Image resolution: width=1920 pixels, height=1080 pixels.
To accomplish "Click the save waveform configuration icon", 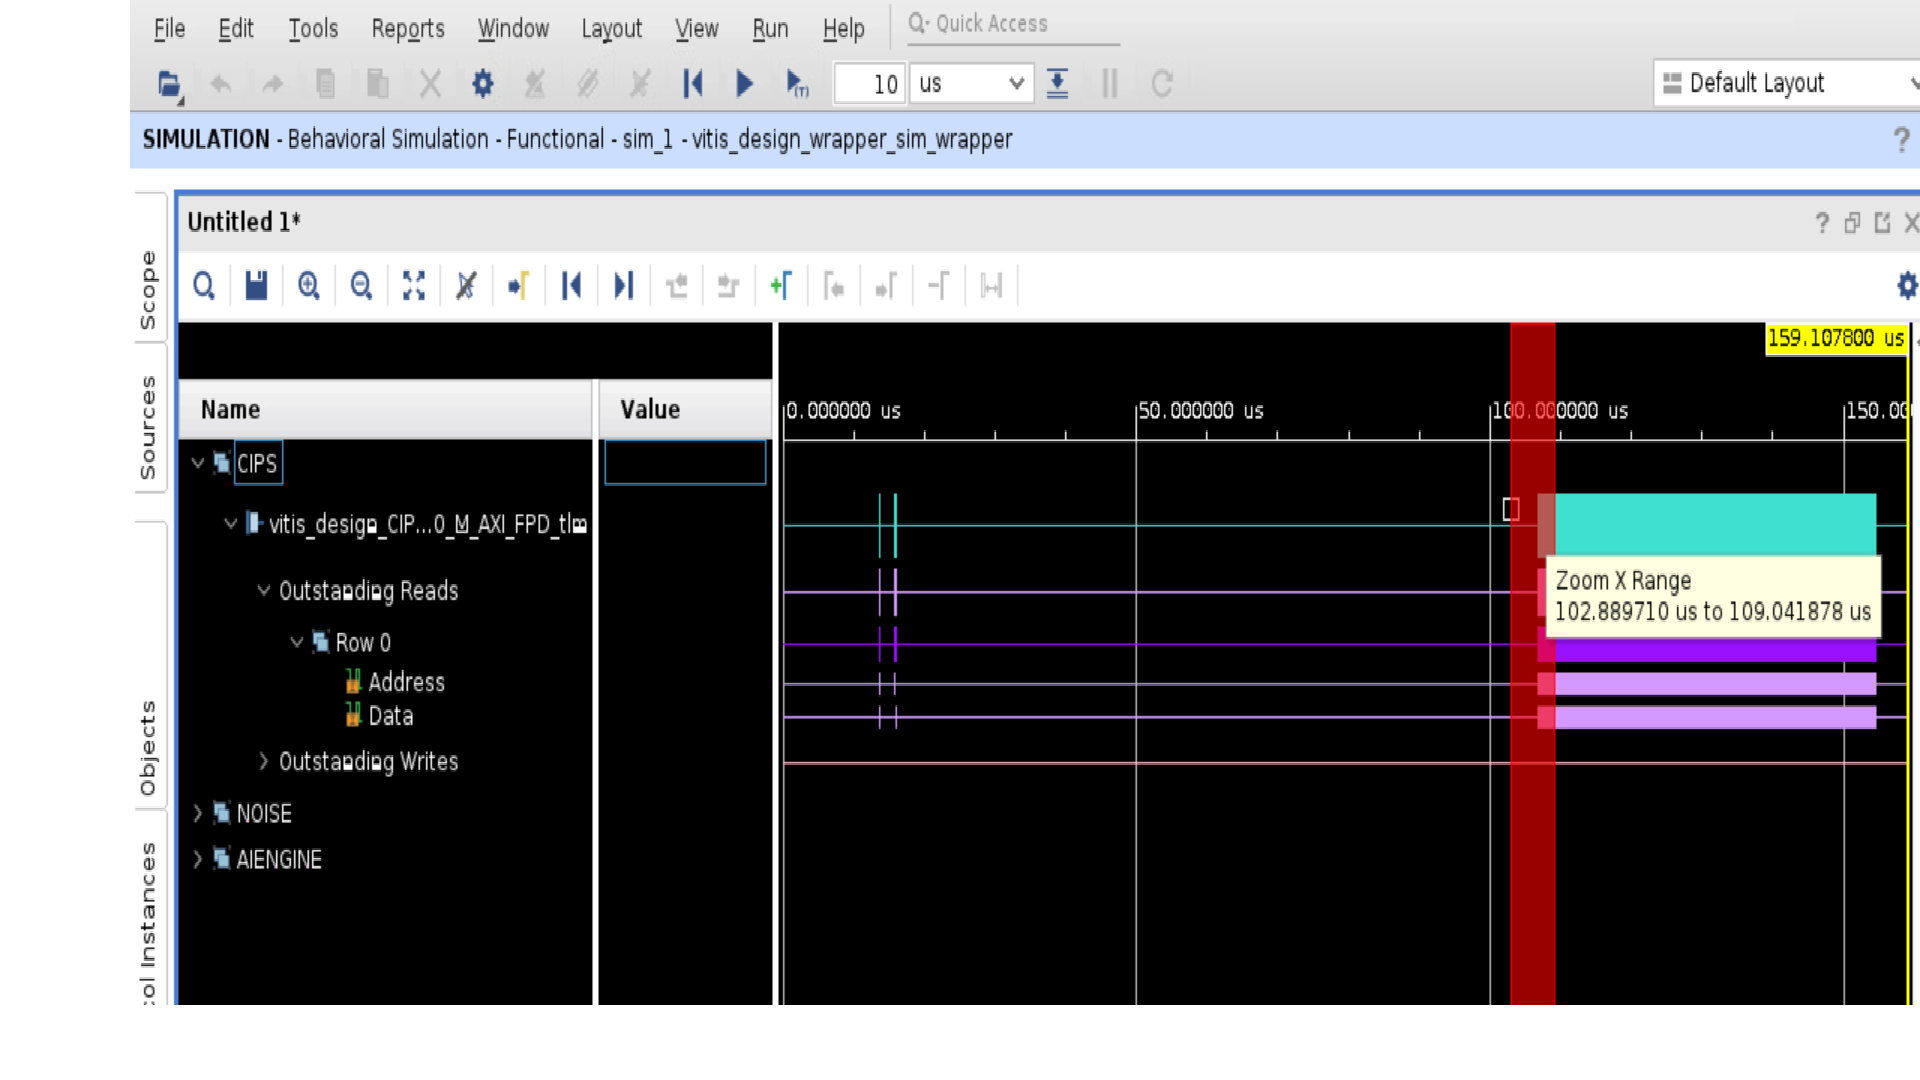I will coord(256,286).
